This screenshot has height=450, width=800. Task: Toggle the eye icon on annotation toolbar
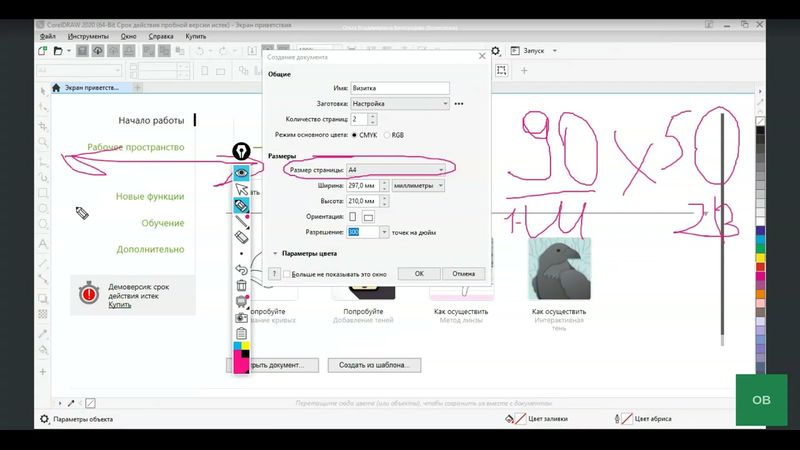241,173
